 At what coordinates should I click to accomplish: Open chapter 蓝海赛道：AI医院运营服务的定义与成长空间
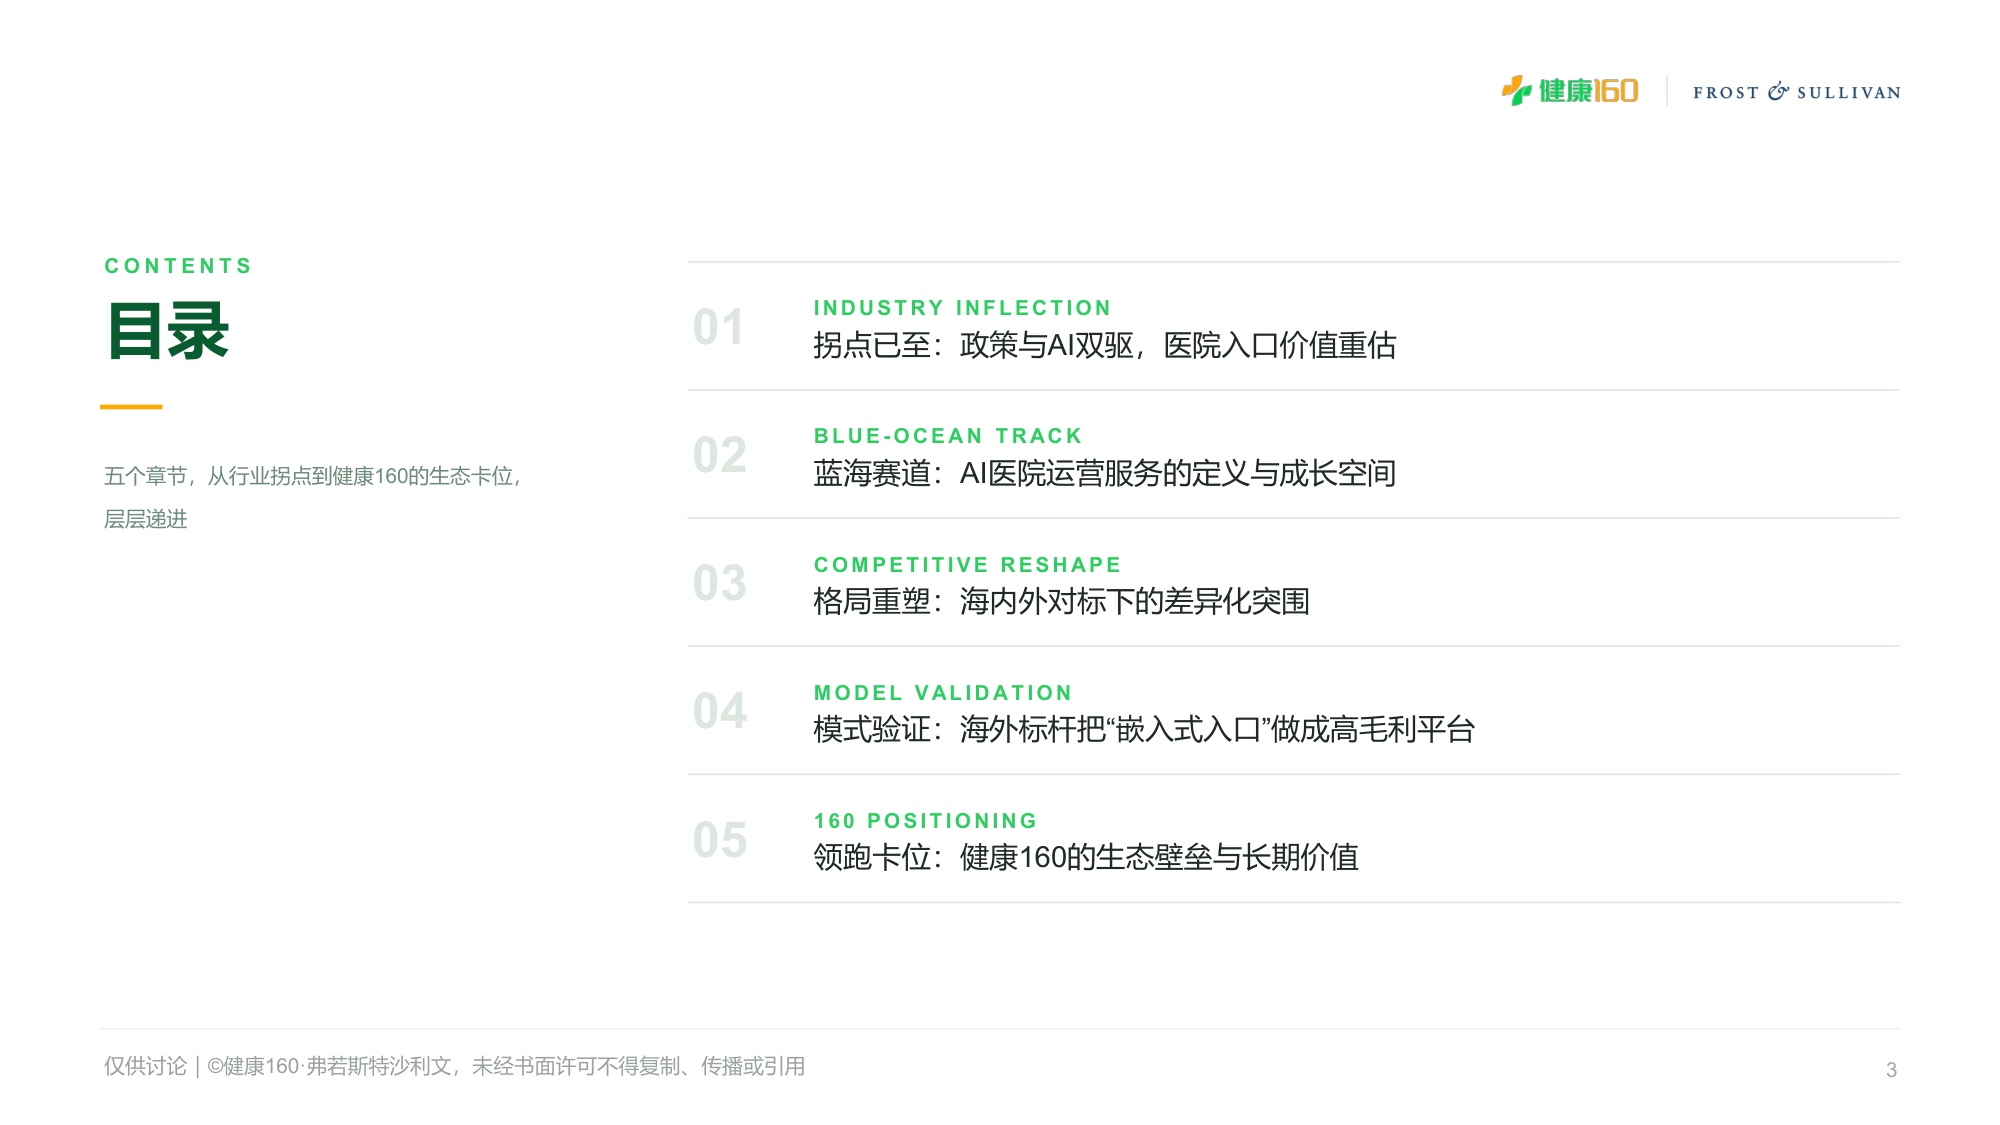coord(1104,473)
